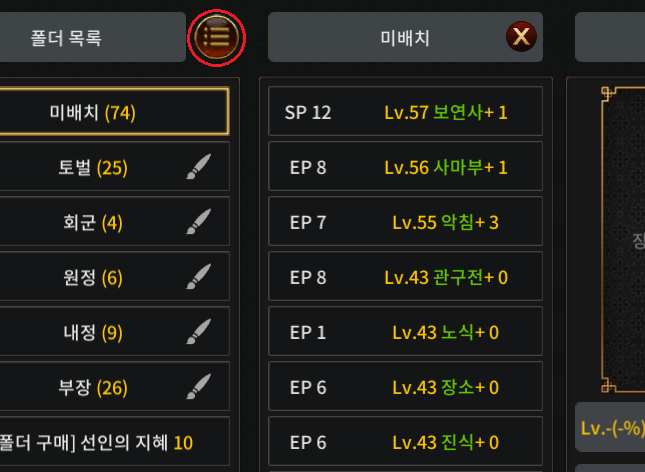Select general Lv.57 보연사+1
Viewport: 645px width, 472px height.
[405, 111]
